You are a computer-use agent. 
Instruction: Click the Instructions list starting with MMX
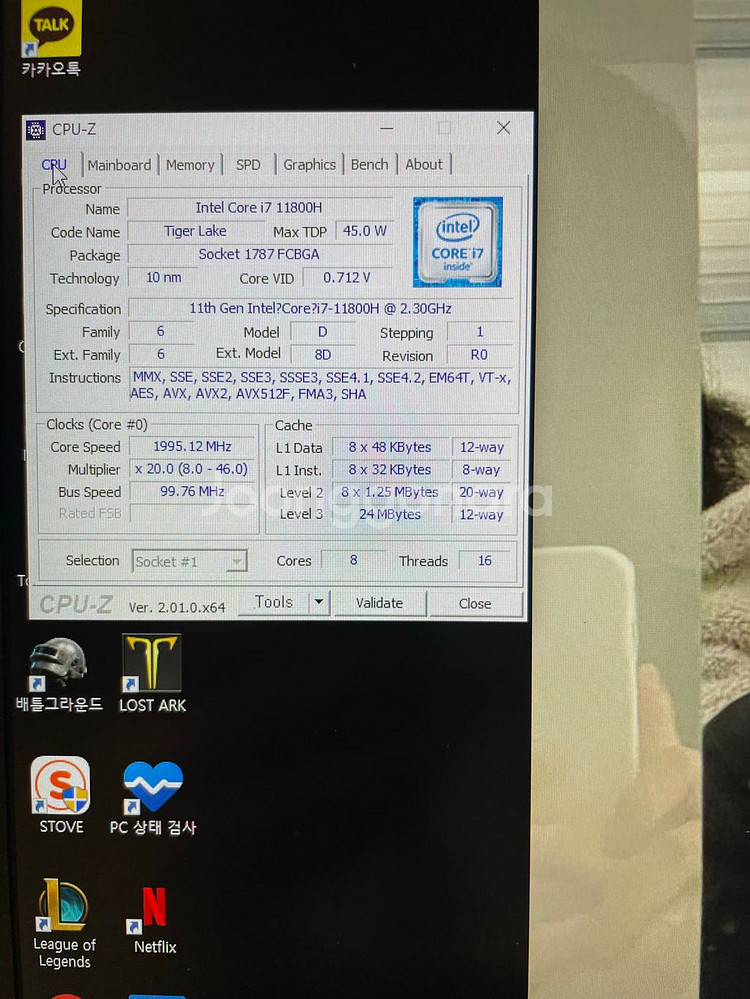tap(321, 385)
